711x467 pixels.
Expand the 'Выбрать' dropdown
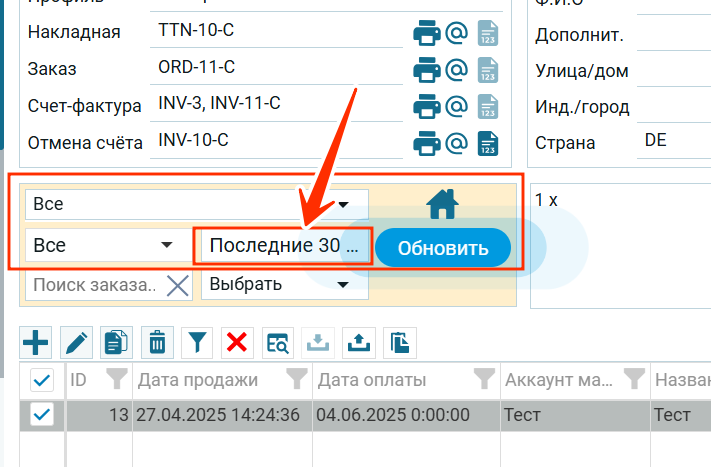(x=284, y=284)
